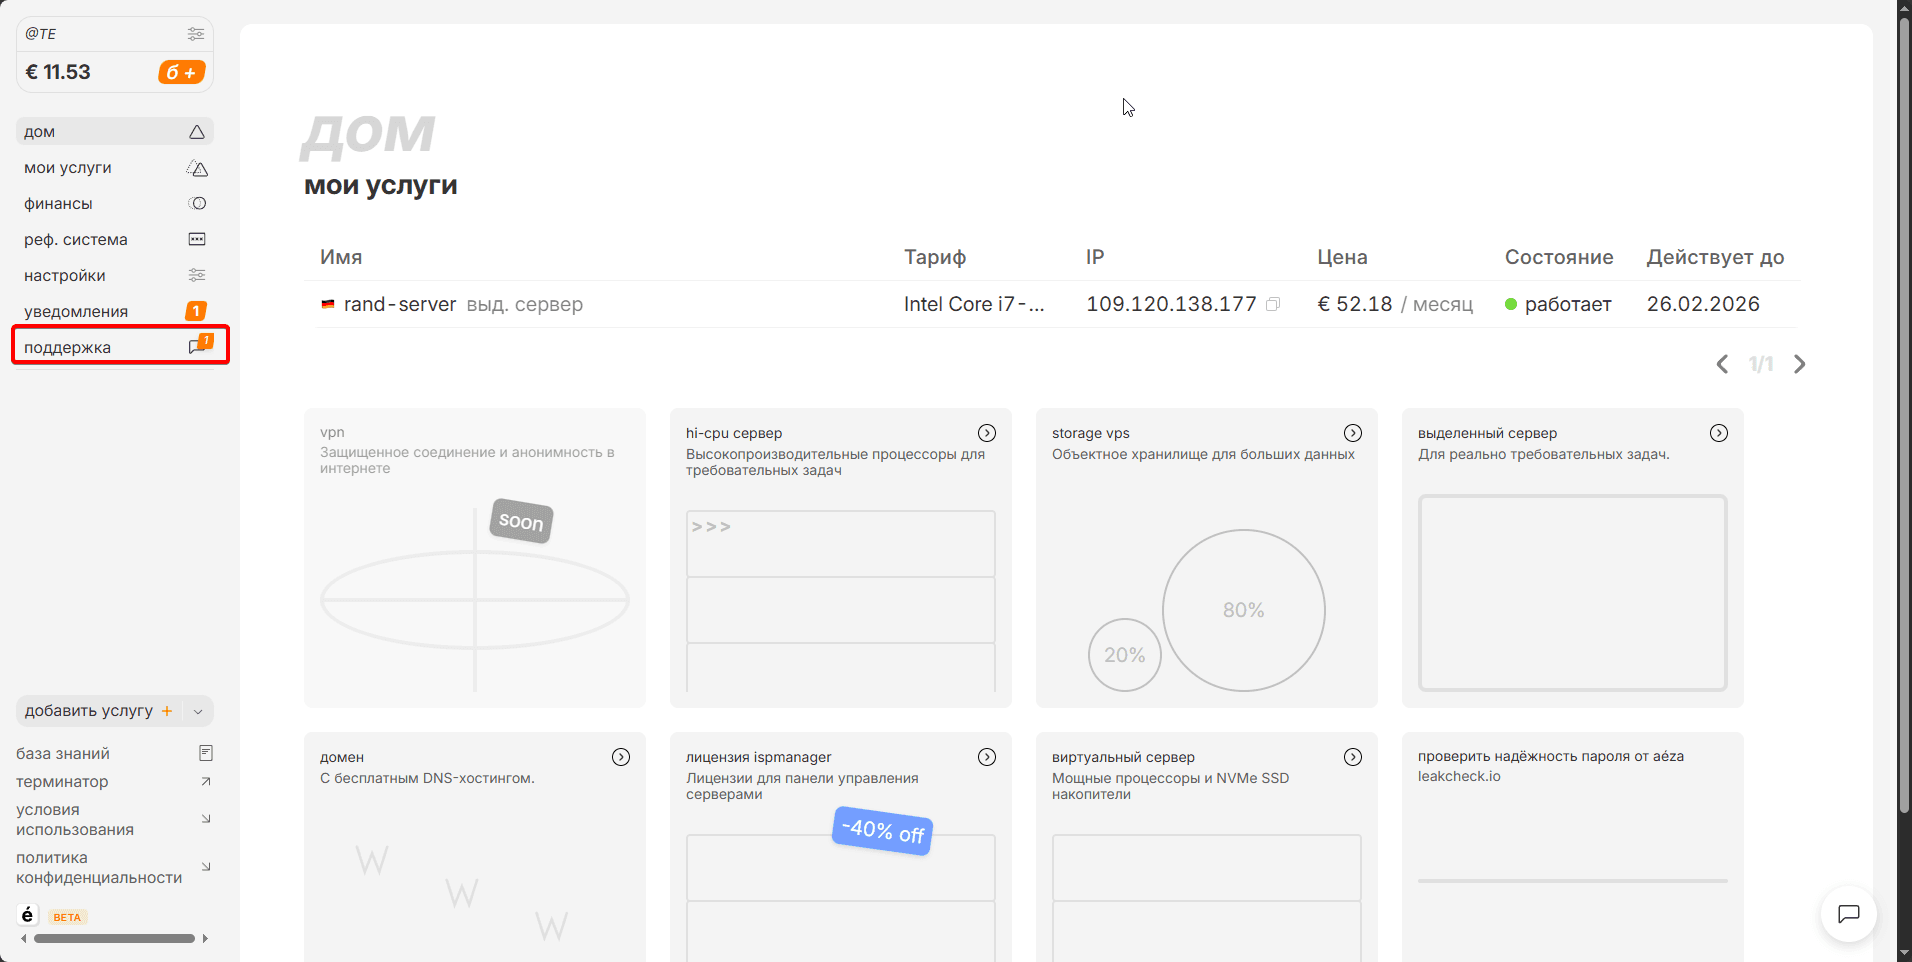Click the sidebar horizontal scrollbar
The image size is (1912, 962).
(x=114, y=939)
